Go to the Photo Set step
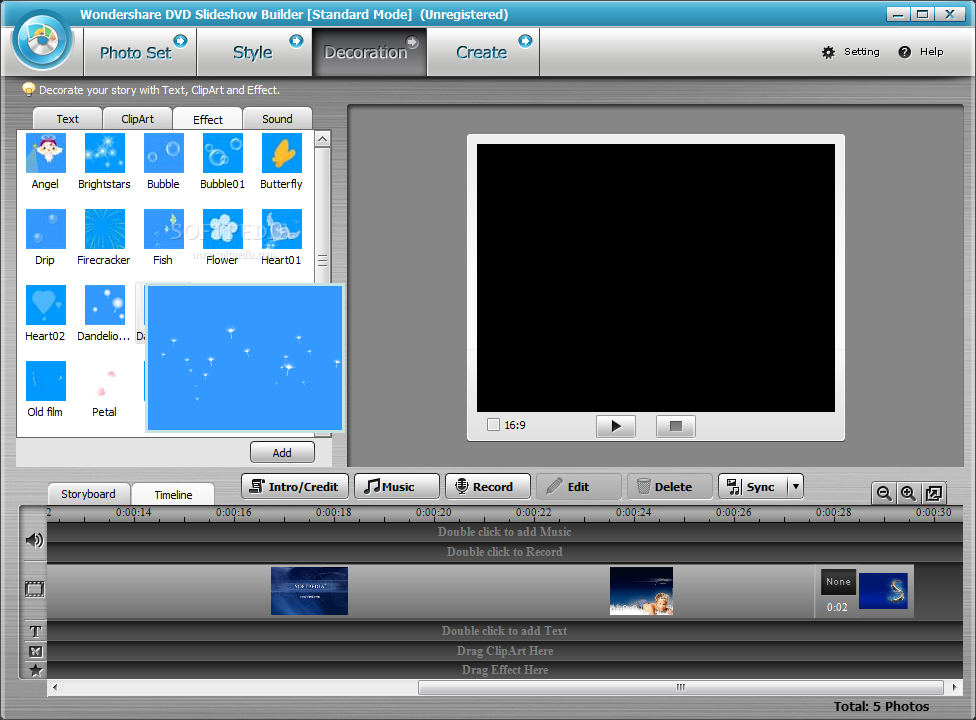Image resolution: width=976 pixels, height=720 pixels. coord(141,52)
